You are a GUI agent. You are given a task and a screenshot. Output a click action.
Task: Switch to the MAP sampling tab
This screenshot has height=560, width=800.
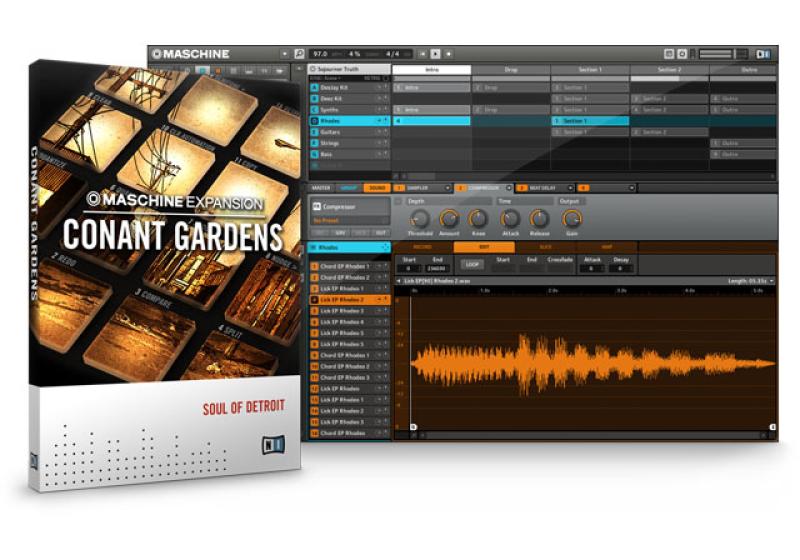click(607, 247)
